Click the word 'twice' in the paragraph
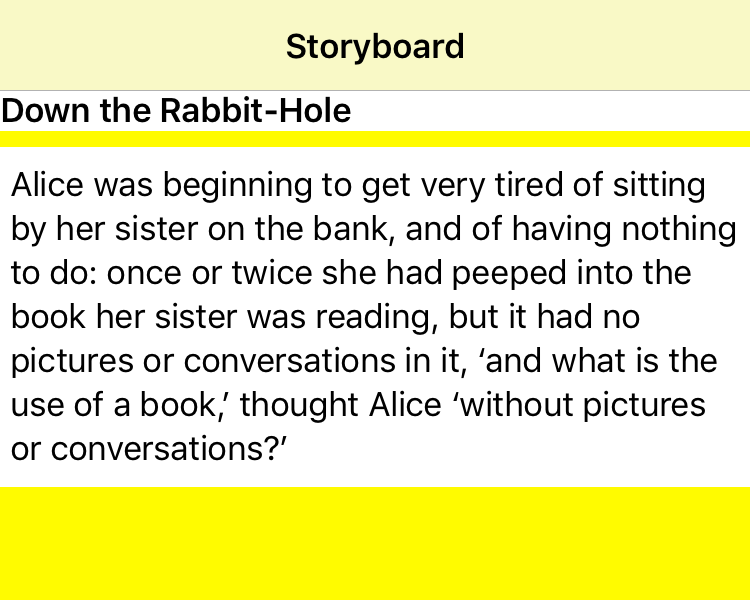Image resolution: width=750 pixels, height=600 pixels. pos(260,274)
